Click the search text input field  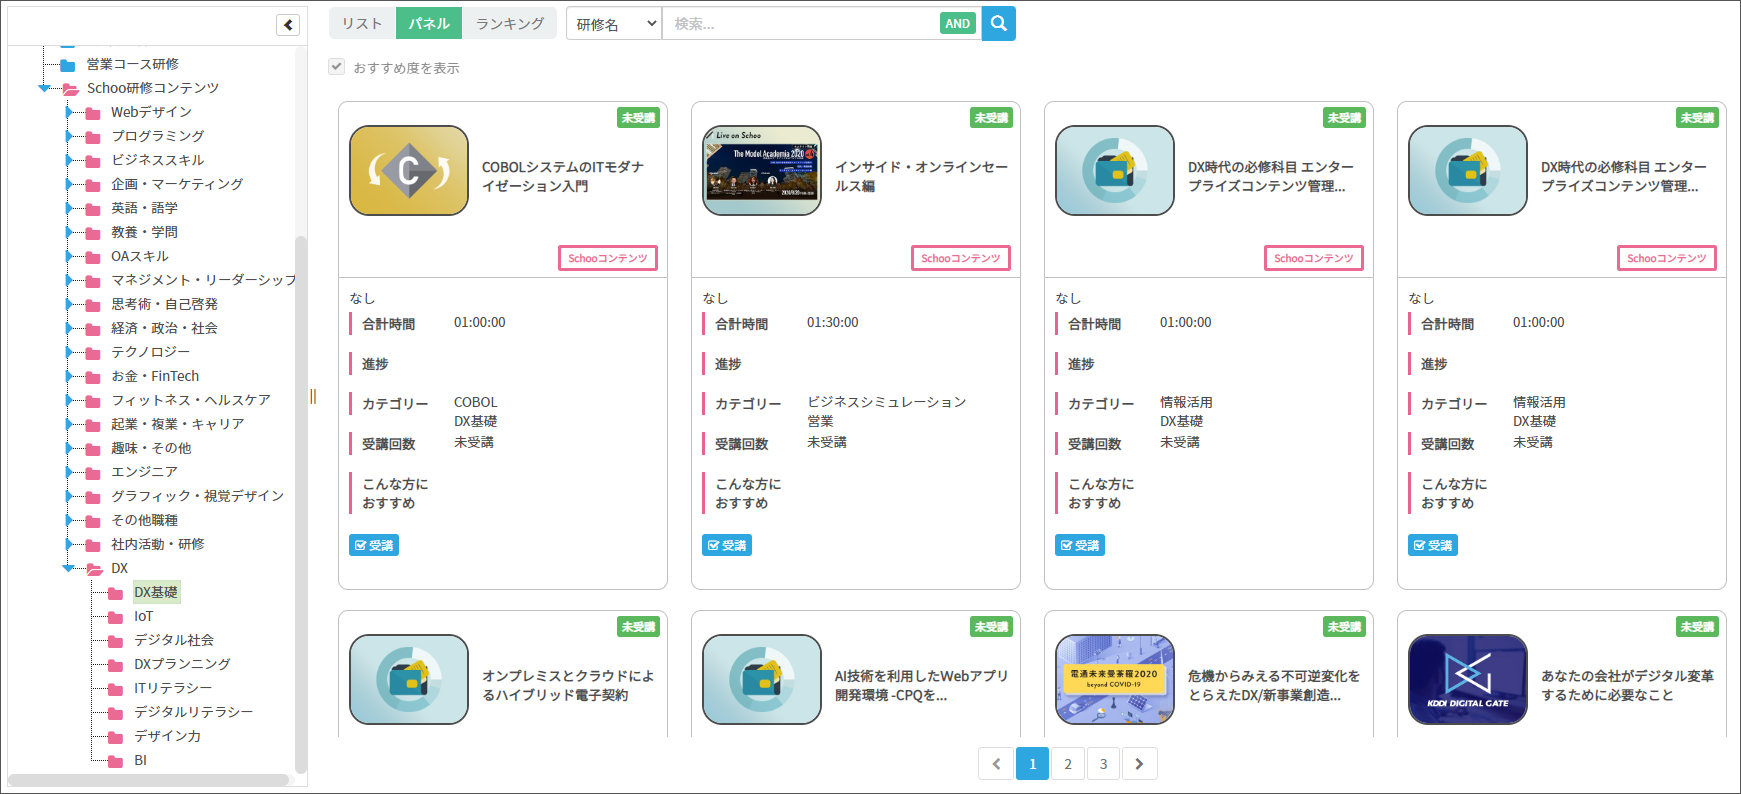pyautogui.click(x=801, y=24)
